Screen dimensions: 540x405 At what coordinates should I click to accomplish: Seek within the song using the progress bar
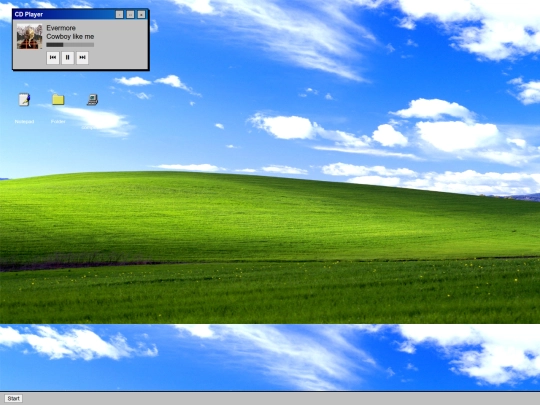coord(70,45)
